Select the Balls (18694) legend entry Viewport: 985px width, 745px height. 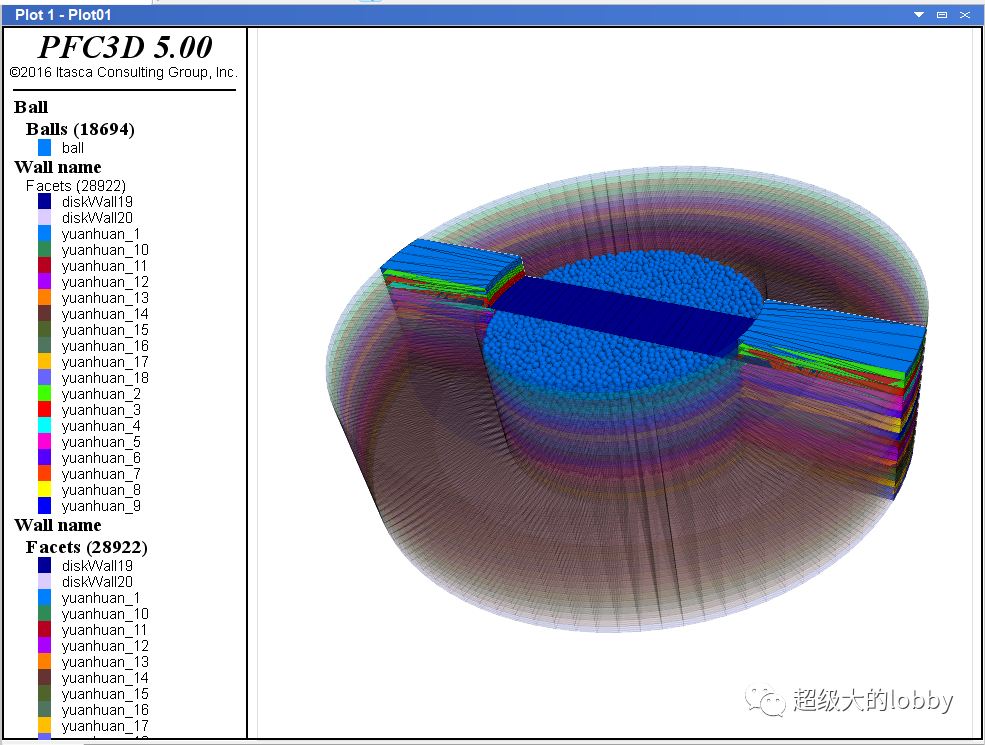point(80,129)
